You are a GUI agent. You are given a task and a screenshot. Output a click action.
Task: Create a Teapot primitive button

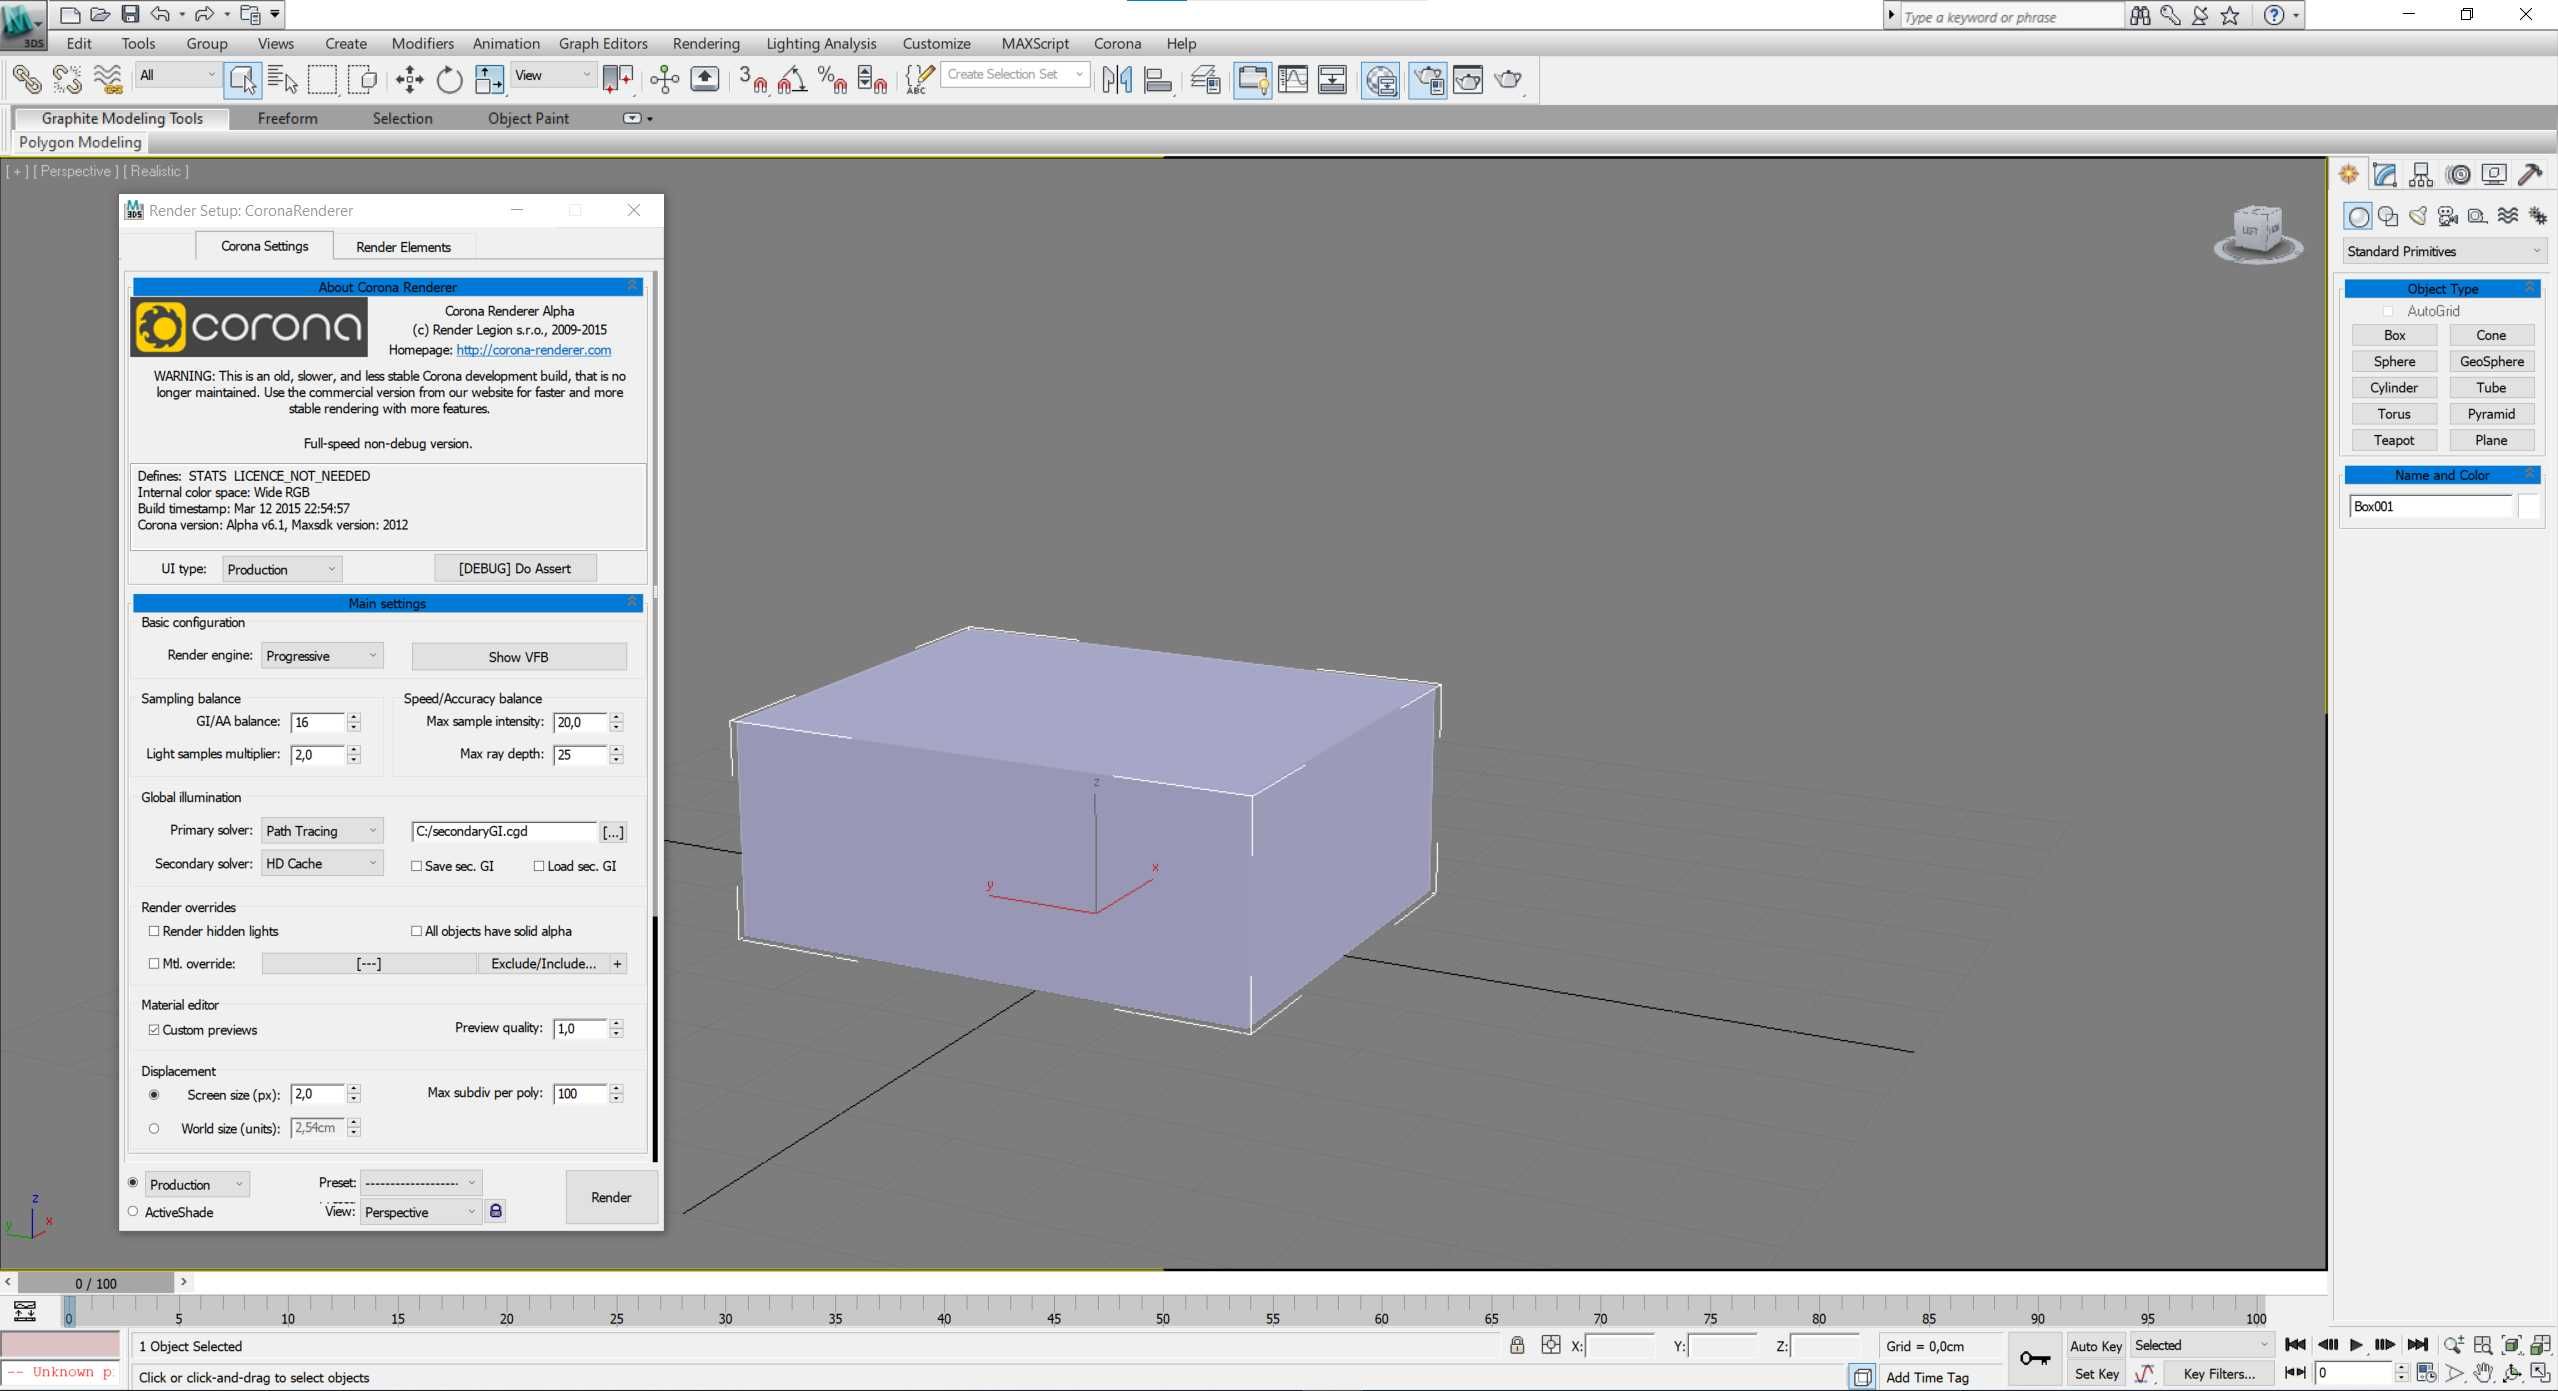click(x=2394, y=440)
